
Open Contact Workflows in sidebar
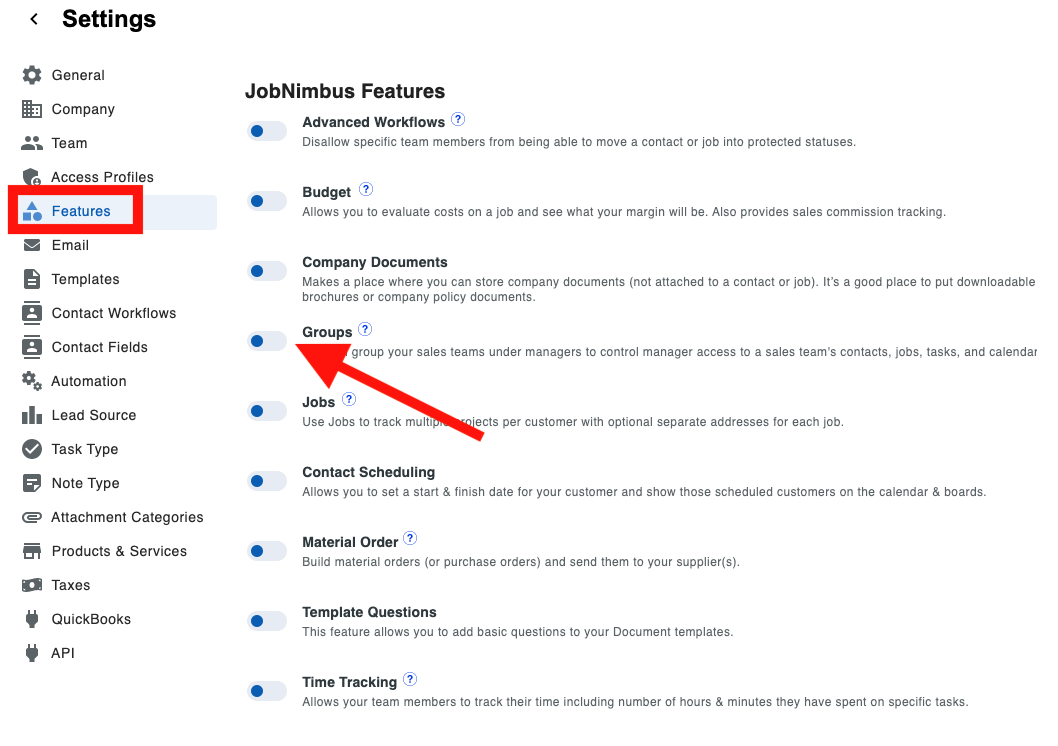pos(113,313)
